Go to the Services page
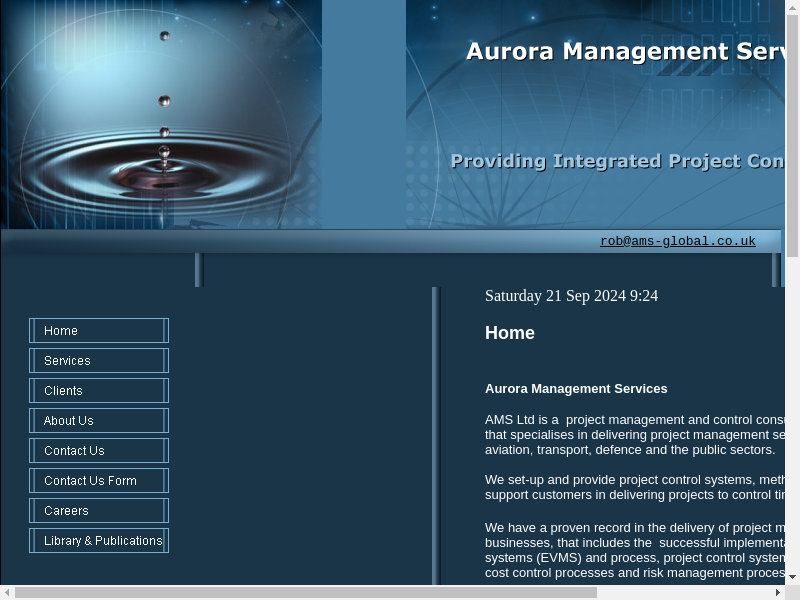 point(99,361)
